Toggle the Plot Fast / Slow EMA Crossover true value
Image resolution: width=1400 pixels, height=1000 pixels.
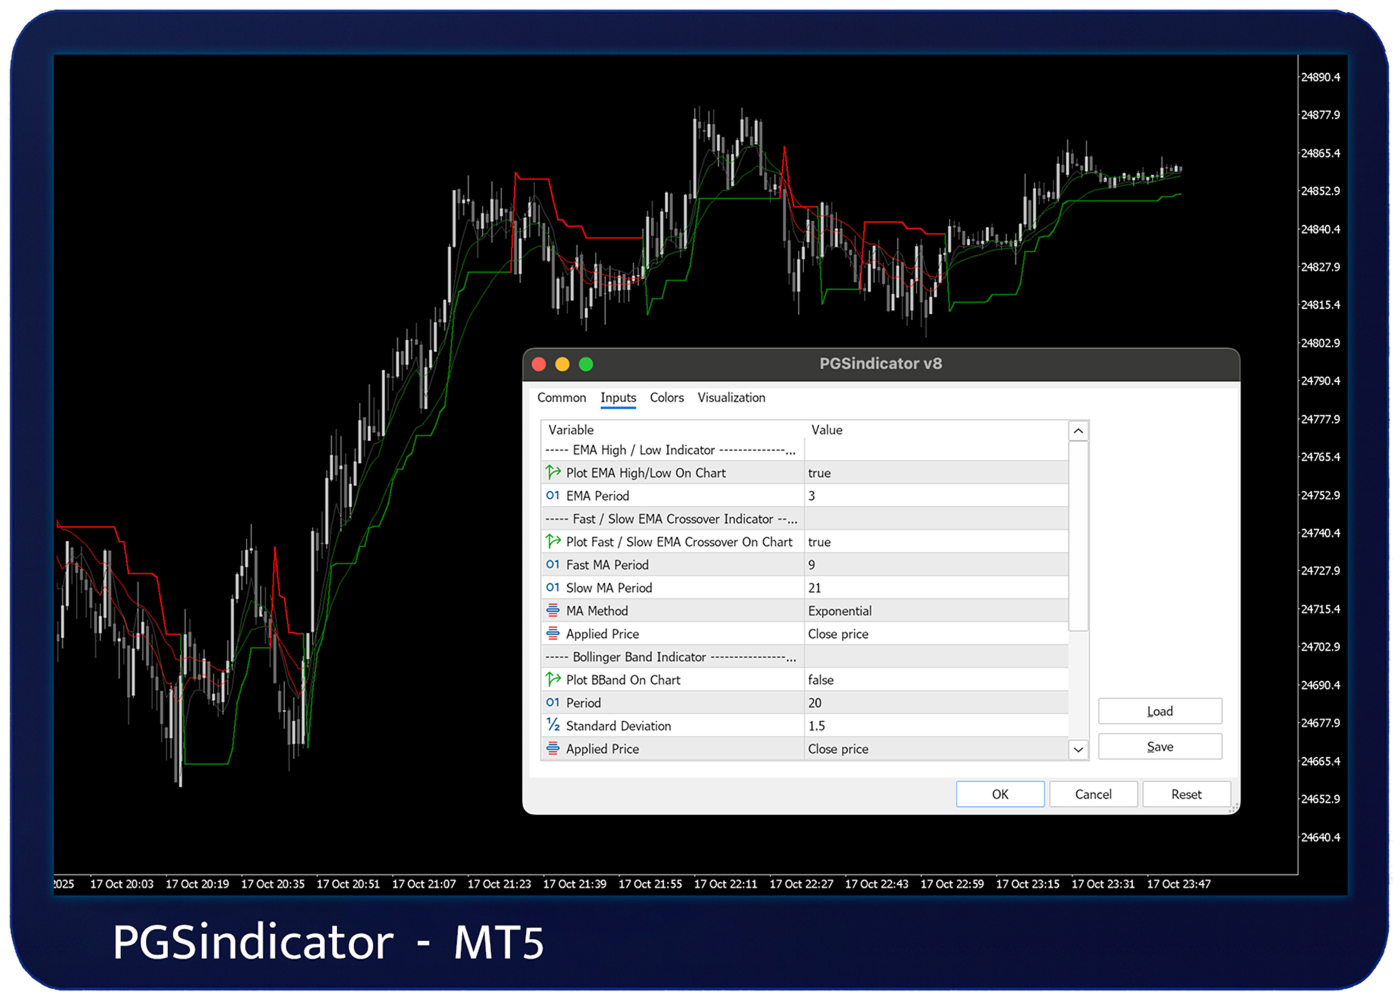point(936,542)
